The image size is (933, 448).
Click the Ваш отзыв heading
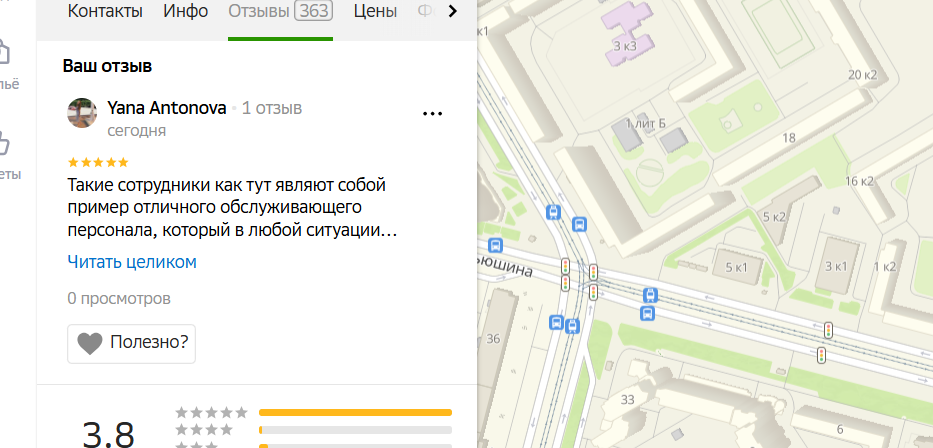tap(107, 66)
